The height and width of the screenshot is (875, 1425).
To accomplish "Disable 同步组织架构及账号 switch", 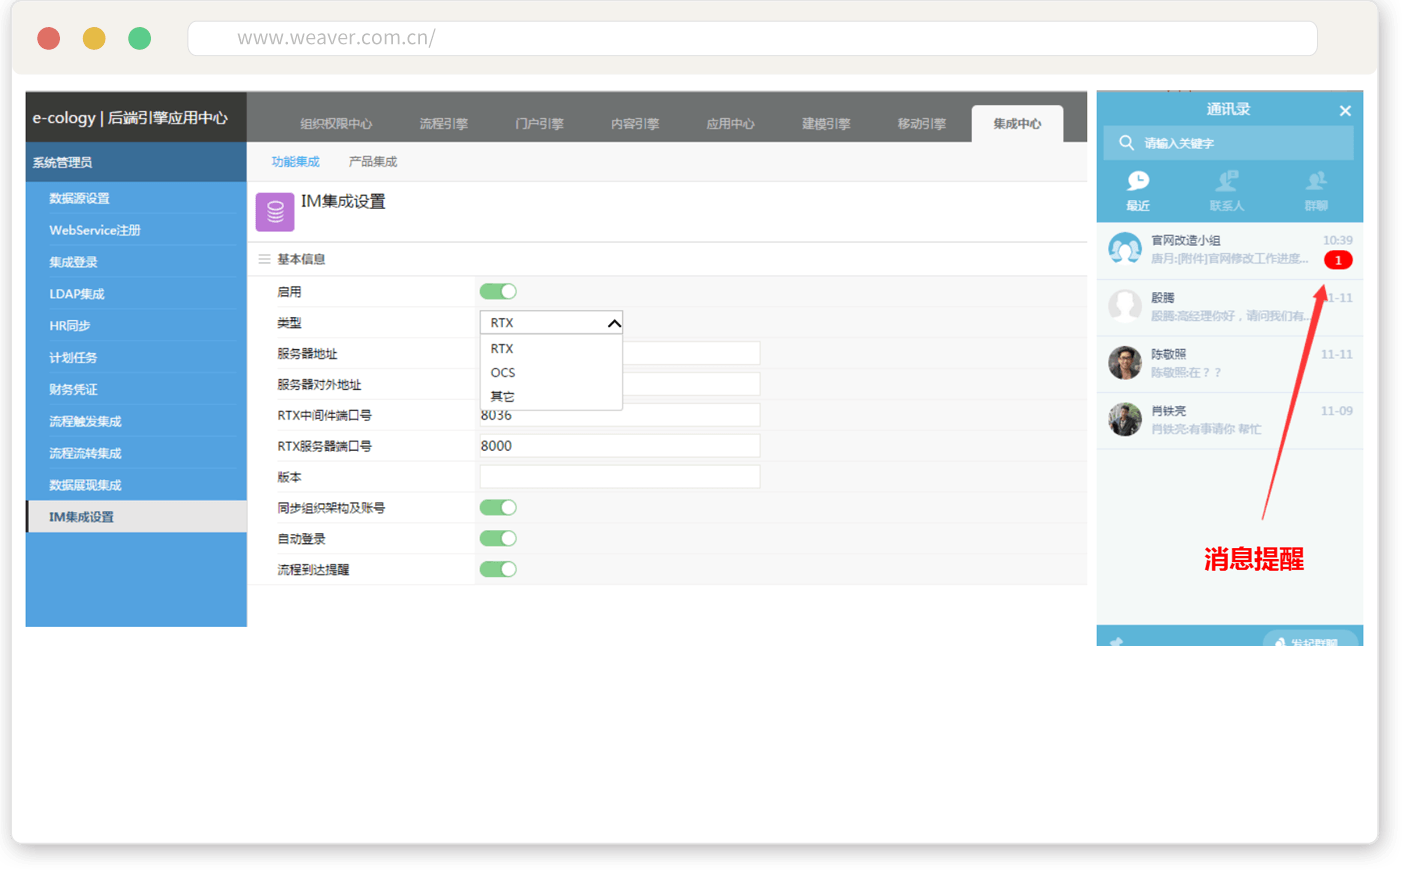I will pos(498,507).
